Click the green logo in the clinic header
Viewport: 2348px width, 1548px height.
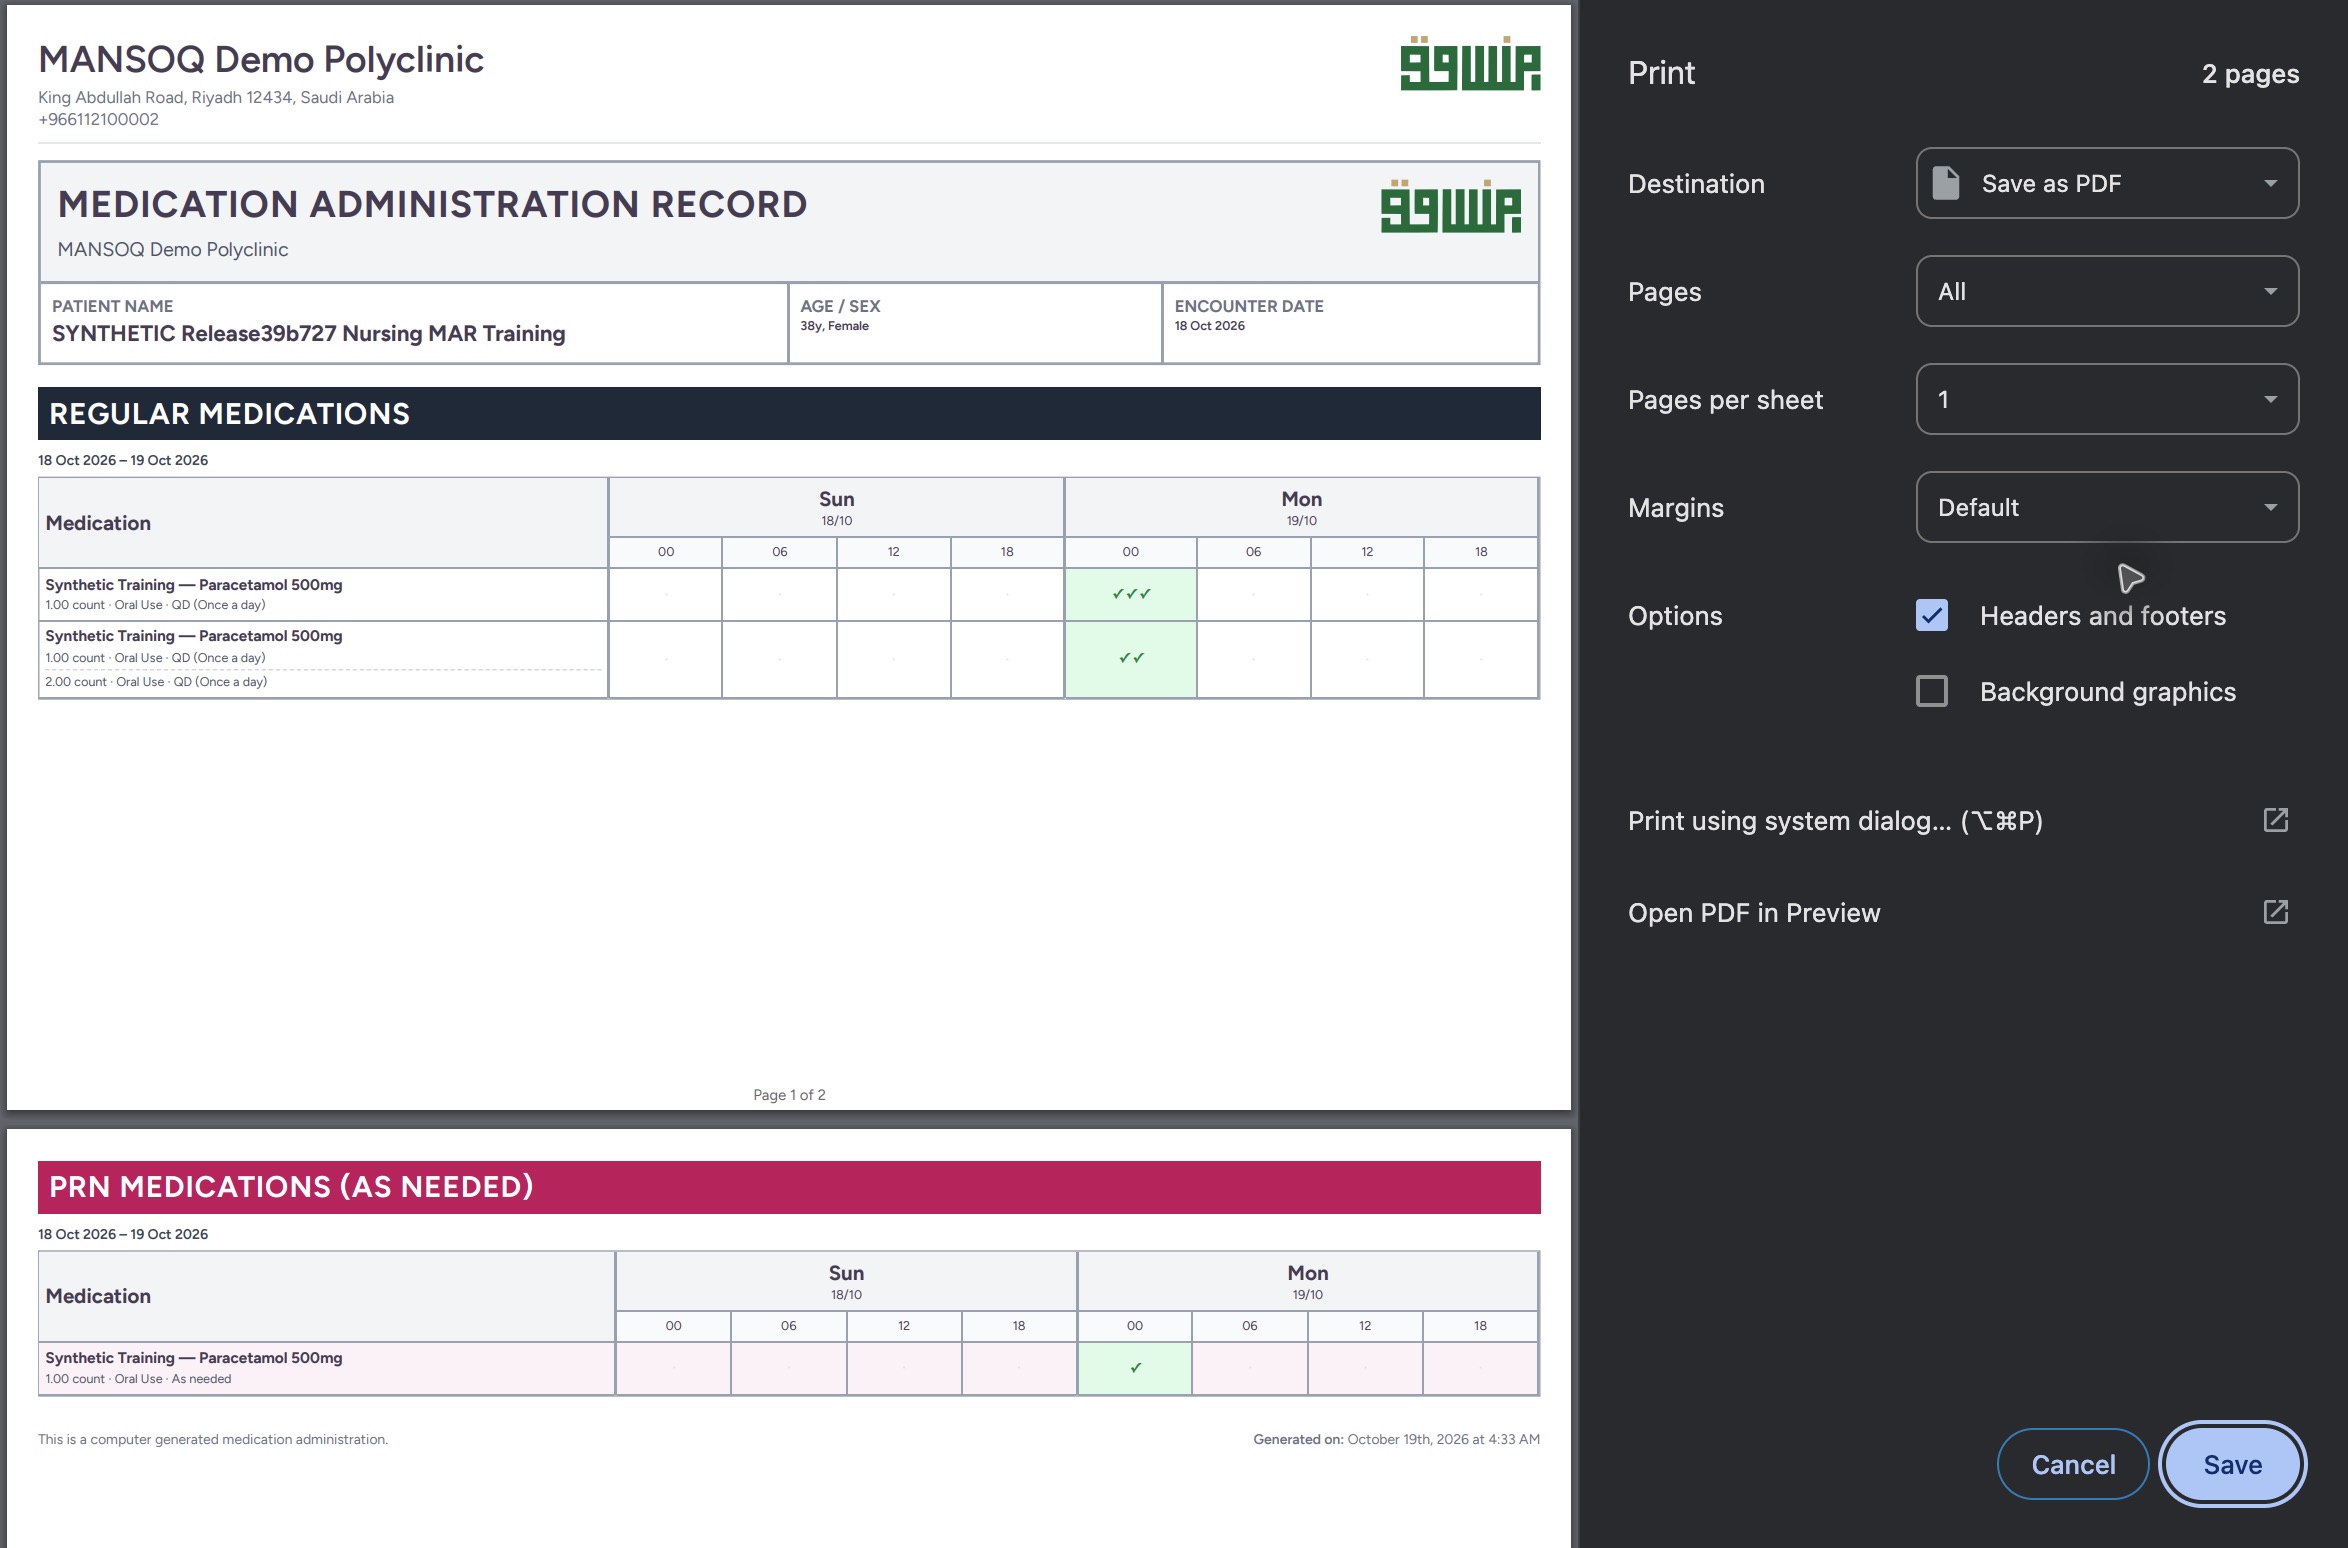1470,64
